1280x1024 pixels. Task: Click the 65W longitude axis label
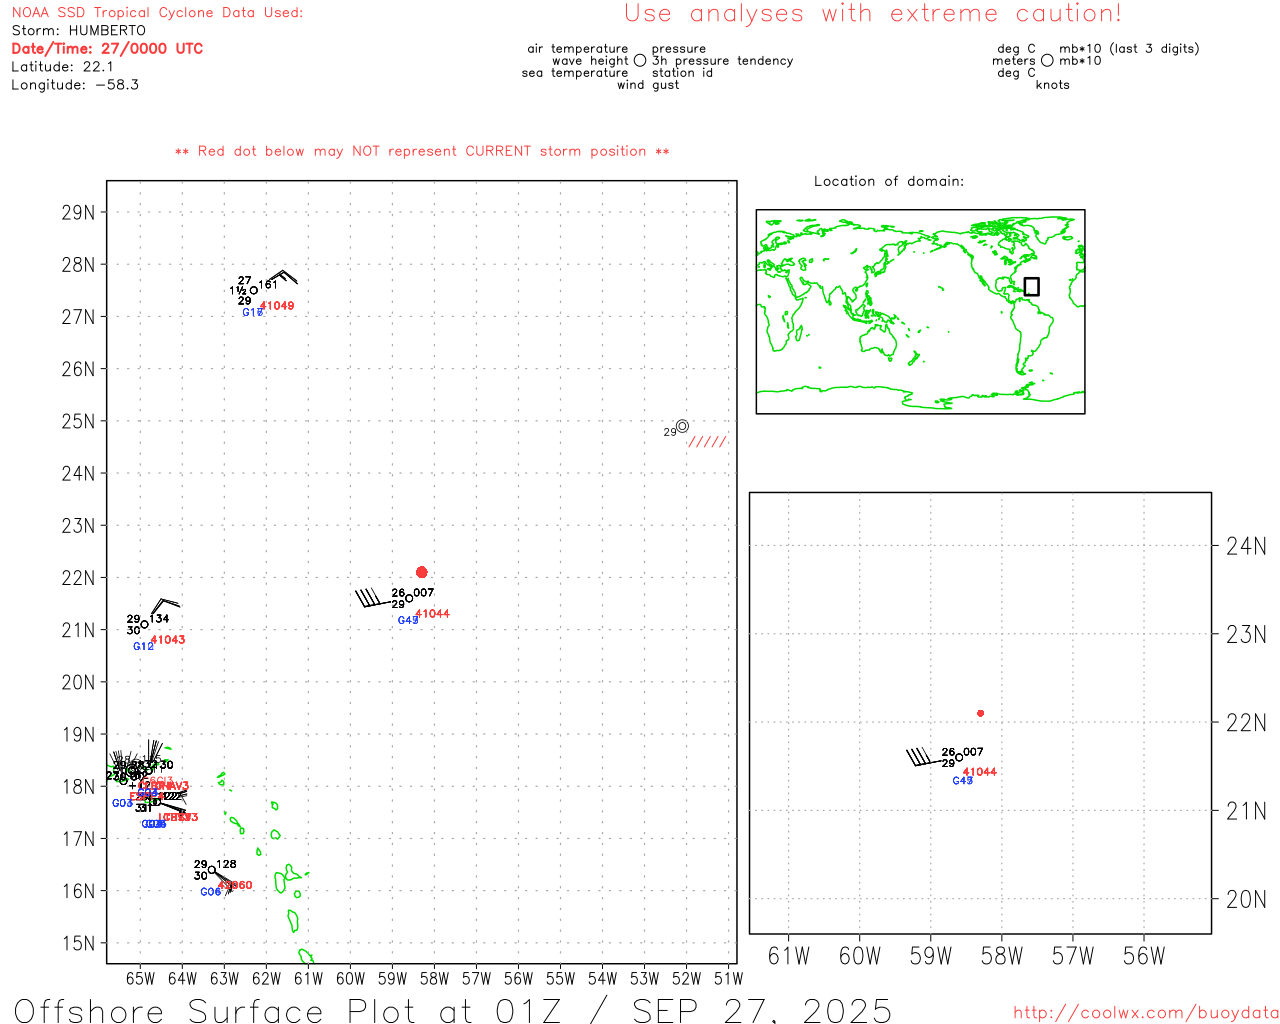pos(141,979)
